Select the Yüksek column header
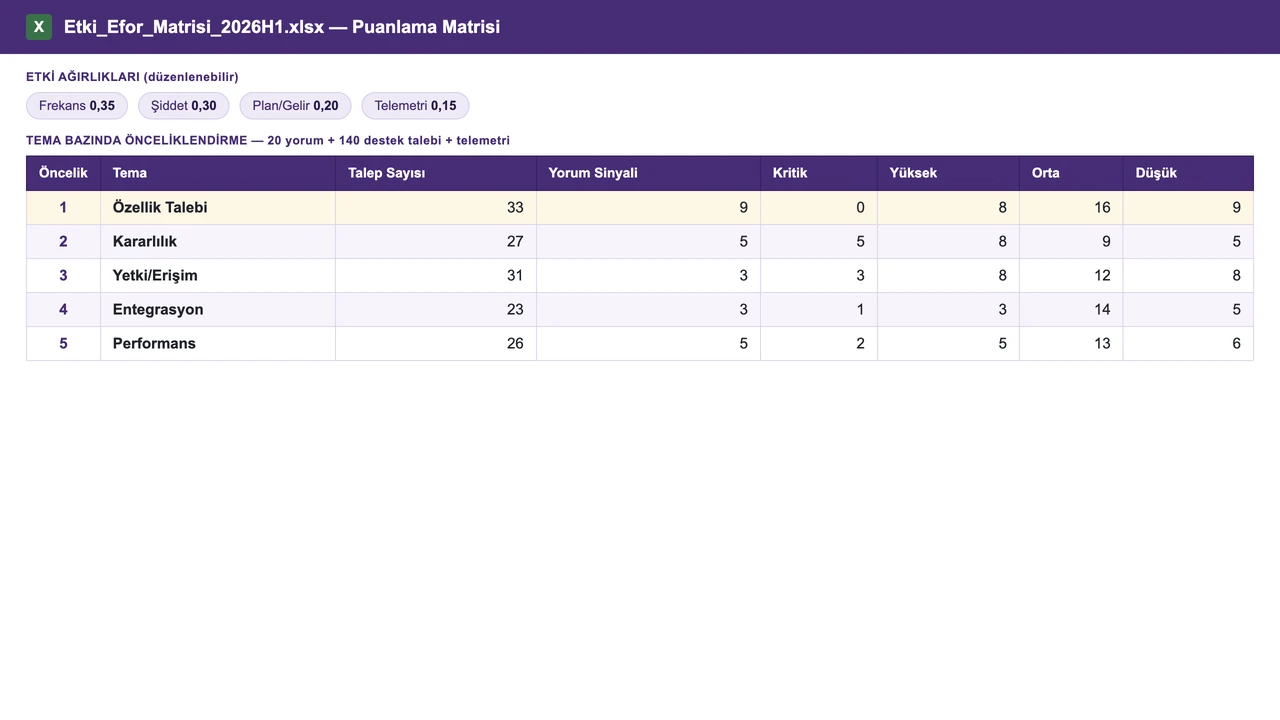The image size is (1280, 720). click(x=949, y=173)
